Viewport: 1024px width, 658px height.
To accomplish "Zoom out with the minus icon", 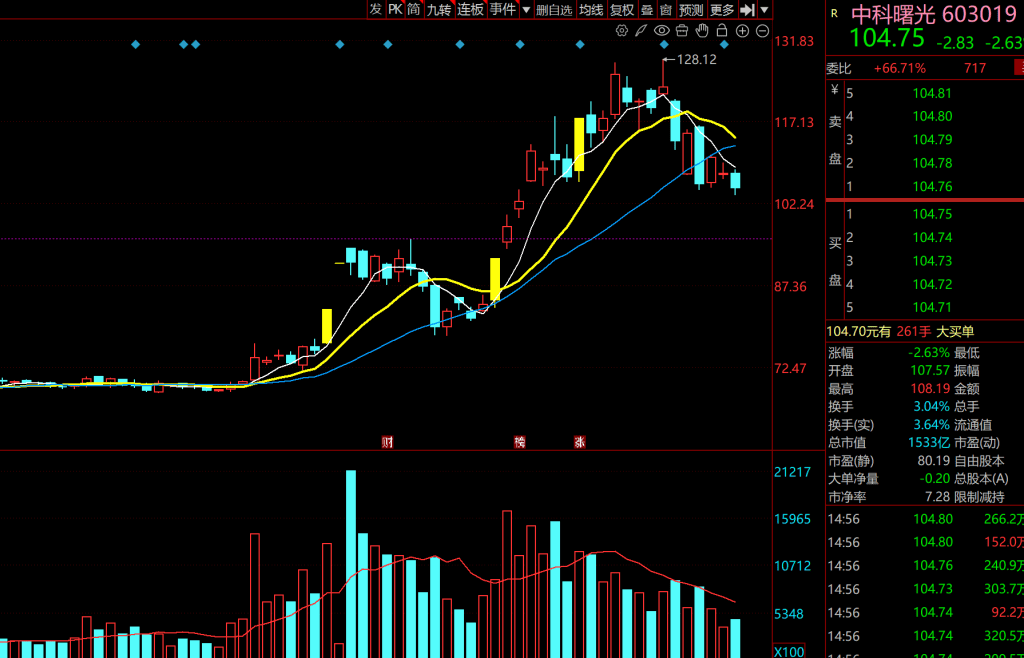I will coord(761,31).
